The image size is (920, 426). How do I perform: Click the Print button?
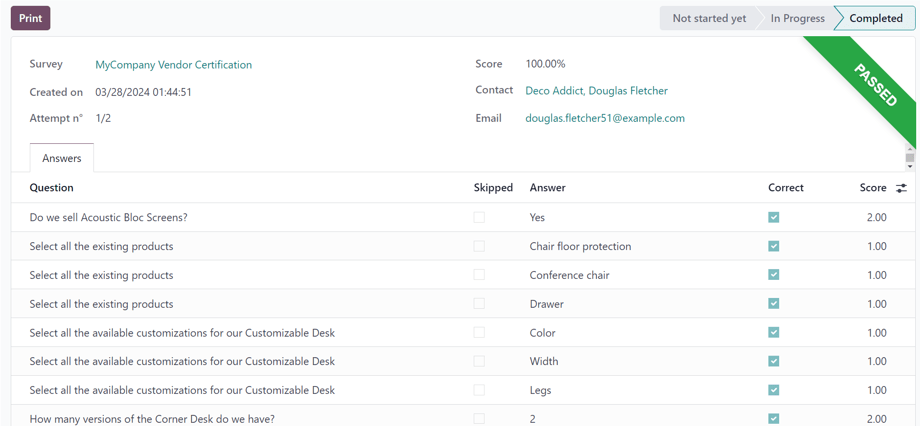pos(30,18)
